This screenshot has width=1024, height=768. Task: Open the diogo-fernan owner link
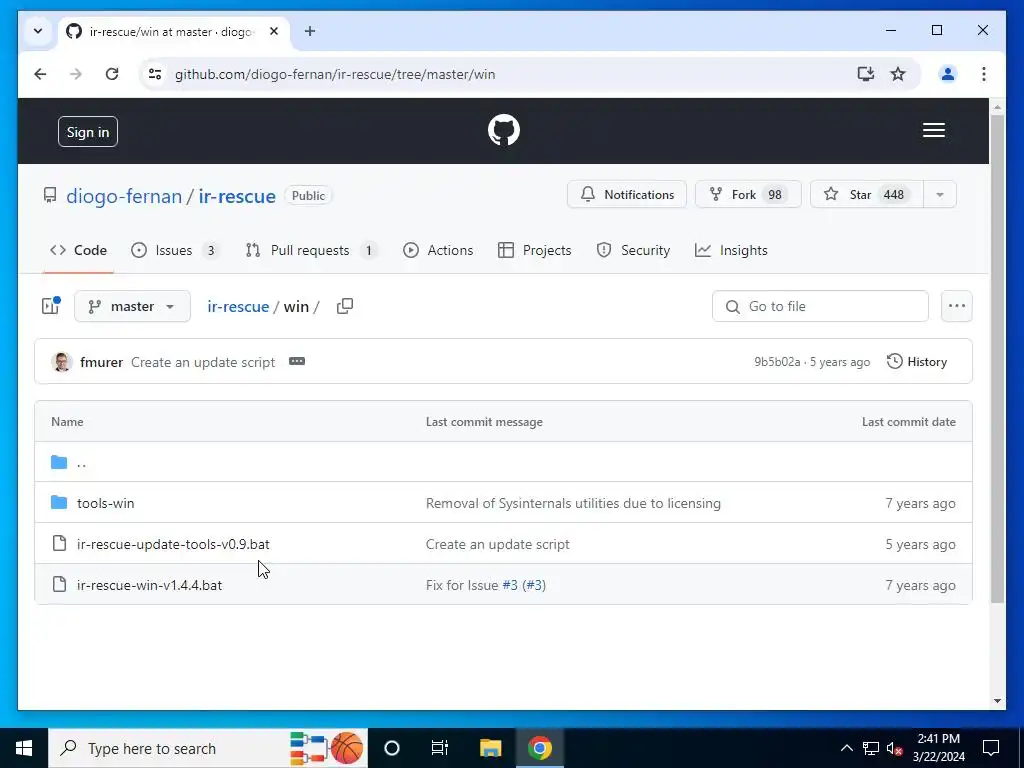click(x=124, y=196)
